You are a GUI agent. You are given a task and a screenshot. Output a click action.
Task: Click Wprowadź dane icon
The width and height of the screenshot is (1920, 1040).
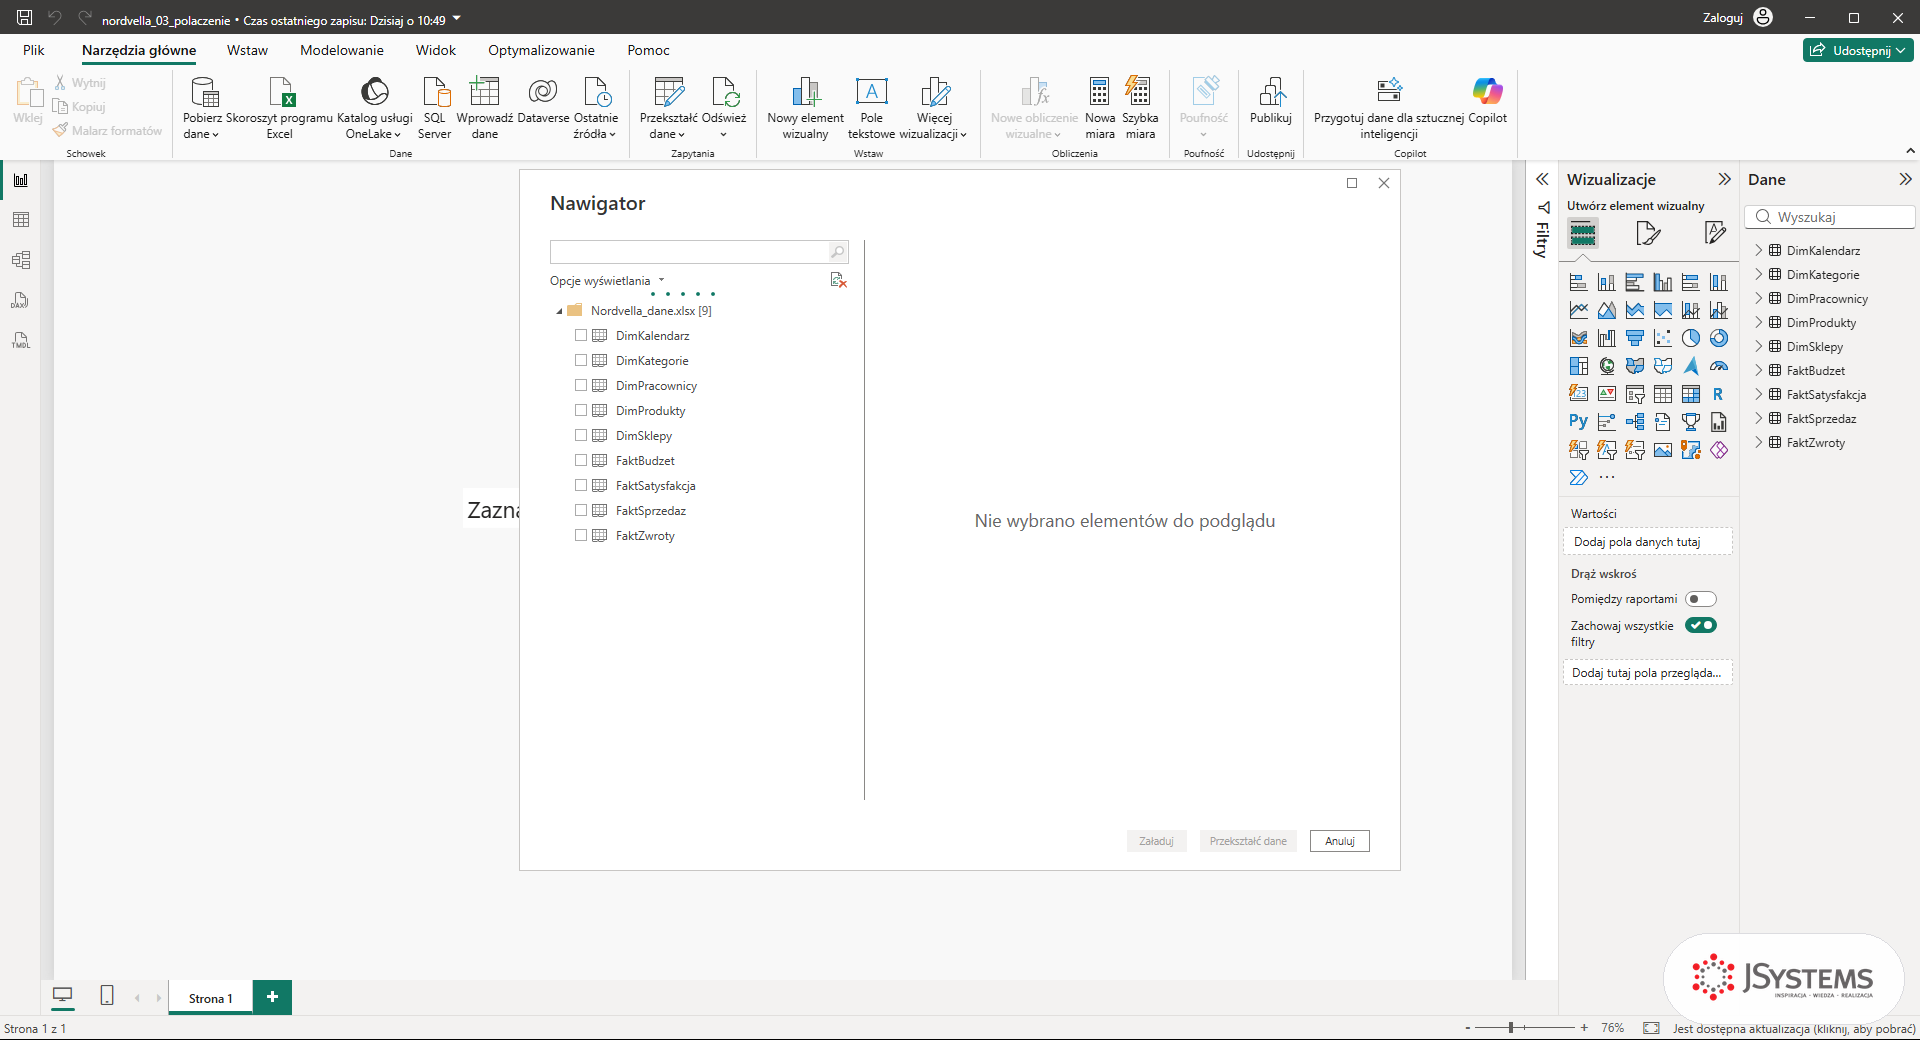tap(485, 92)
